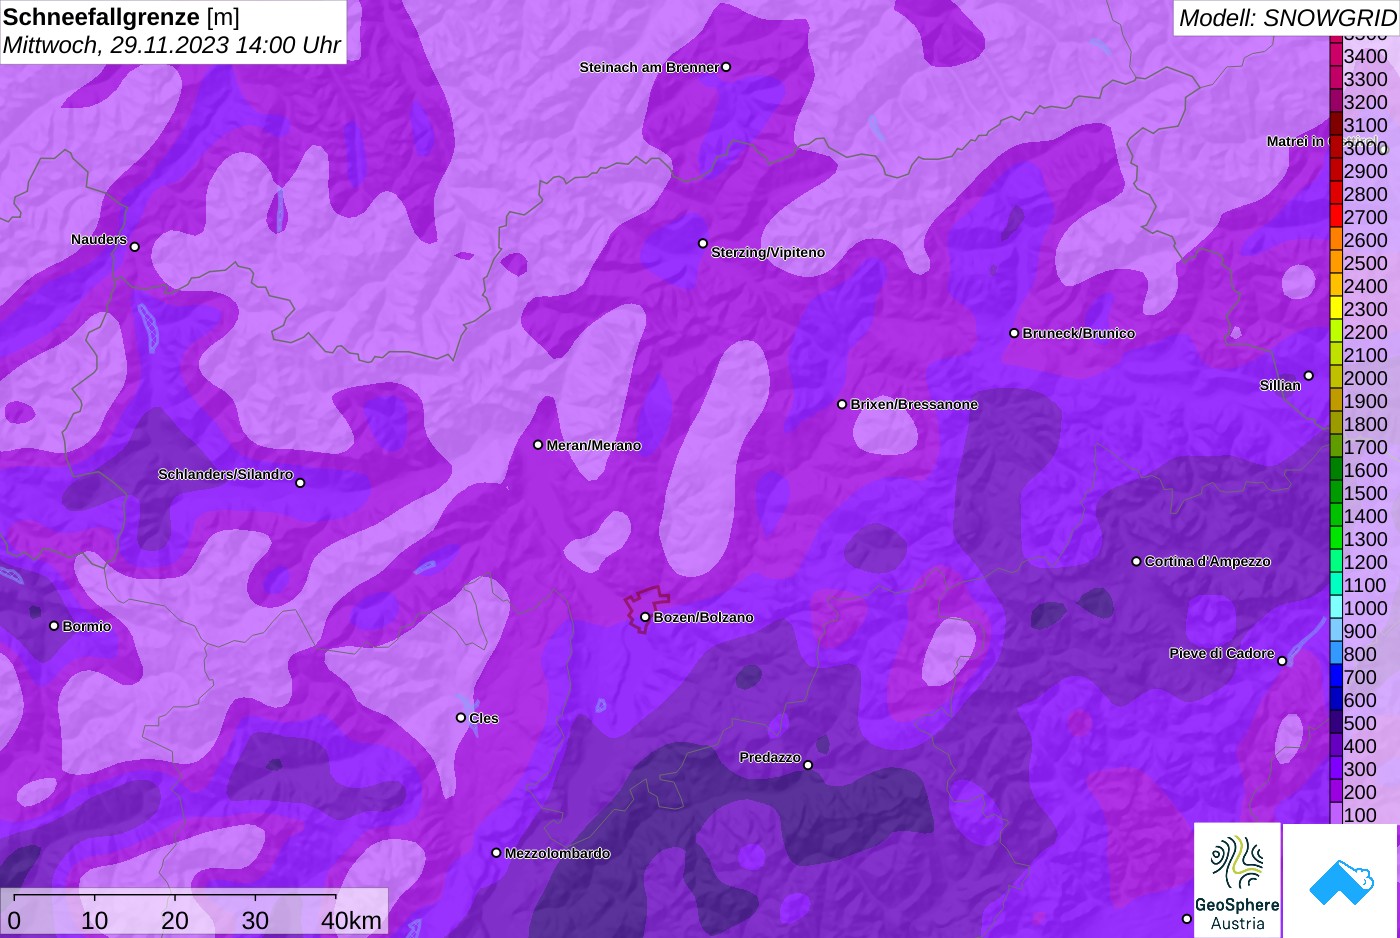Image resolution: width=1400 pixels, height=938 pixels.
Task: Click the '800' legend value
Action: pos(1360,654)
